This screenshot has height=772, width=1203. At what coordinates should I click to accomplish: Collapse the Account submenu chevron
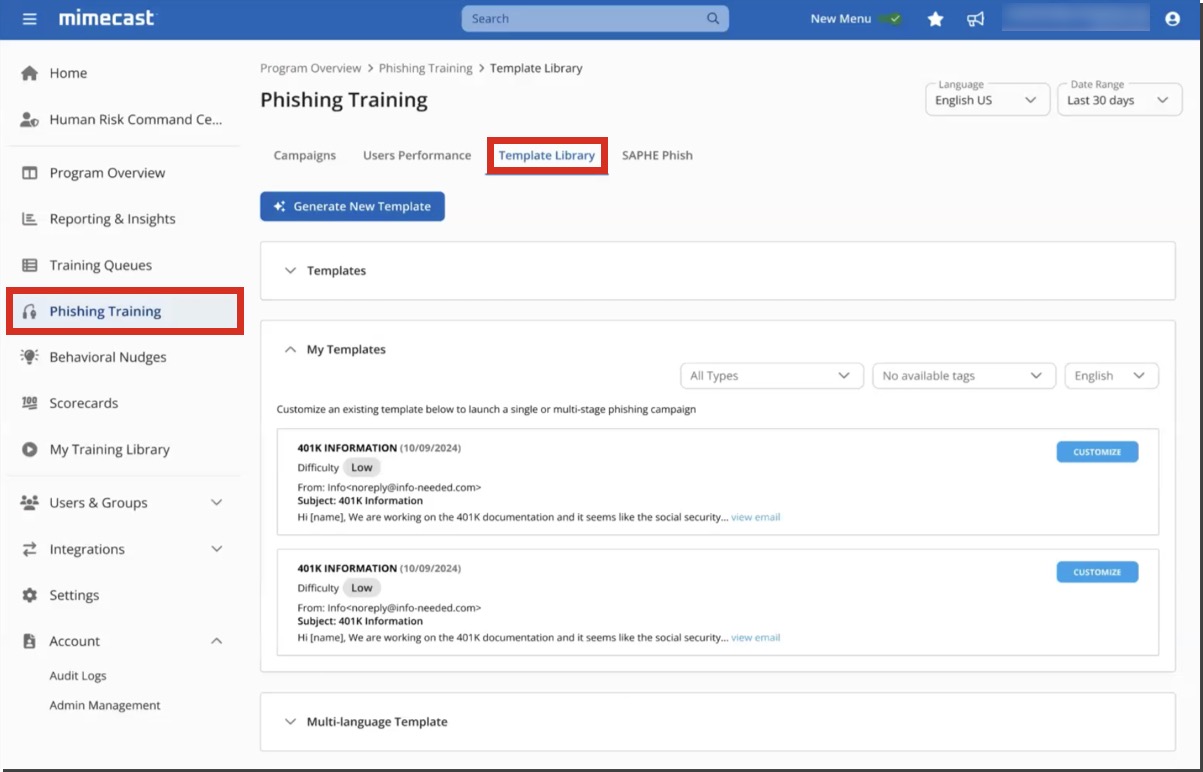click(x=216, y=641)
